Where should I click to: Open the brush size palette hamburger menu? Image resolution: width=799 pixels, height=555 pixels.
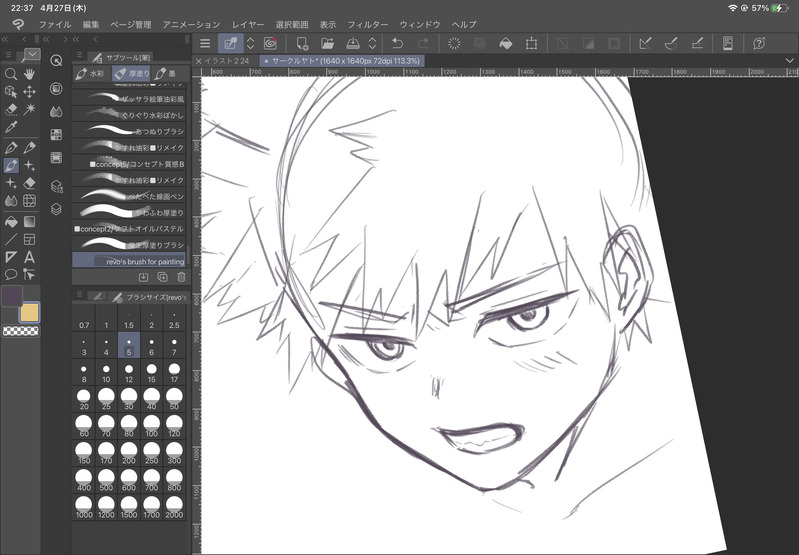[79, 296]
